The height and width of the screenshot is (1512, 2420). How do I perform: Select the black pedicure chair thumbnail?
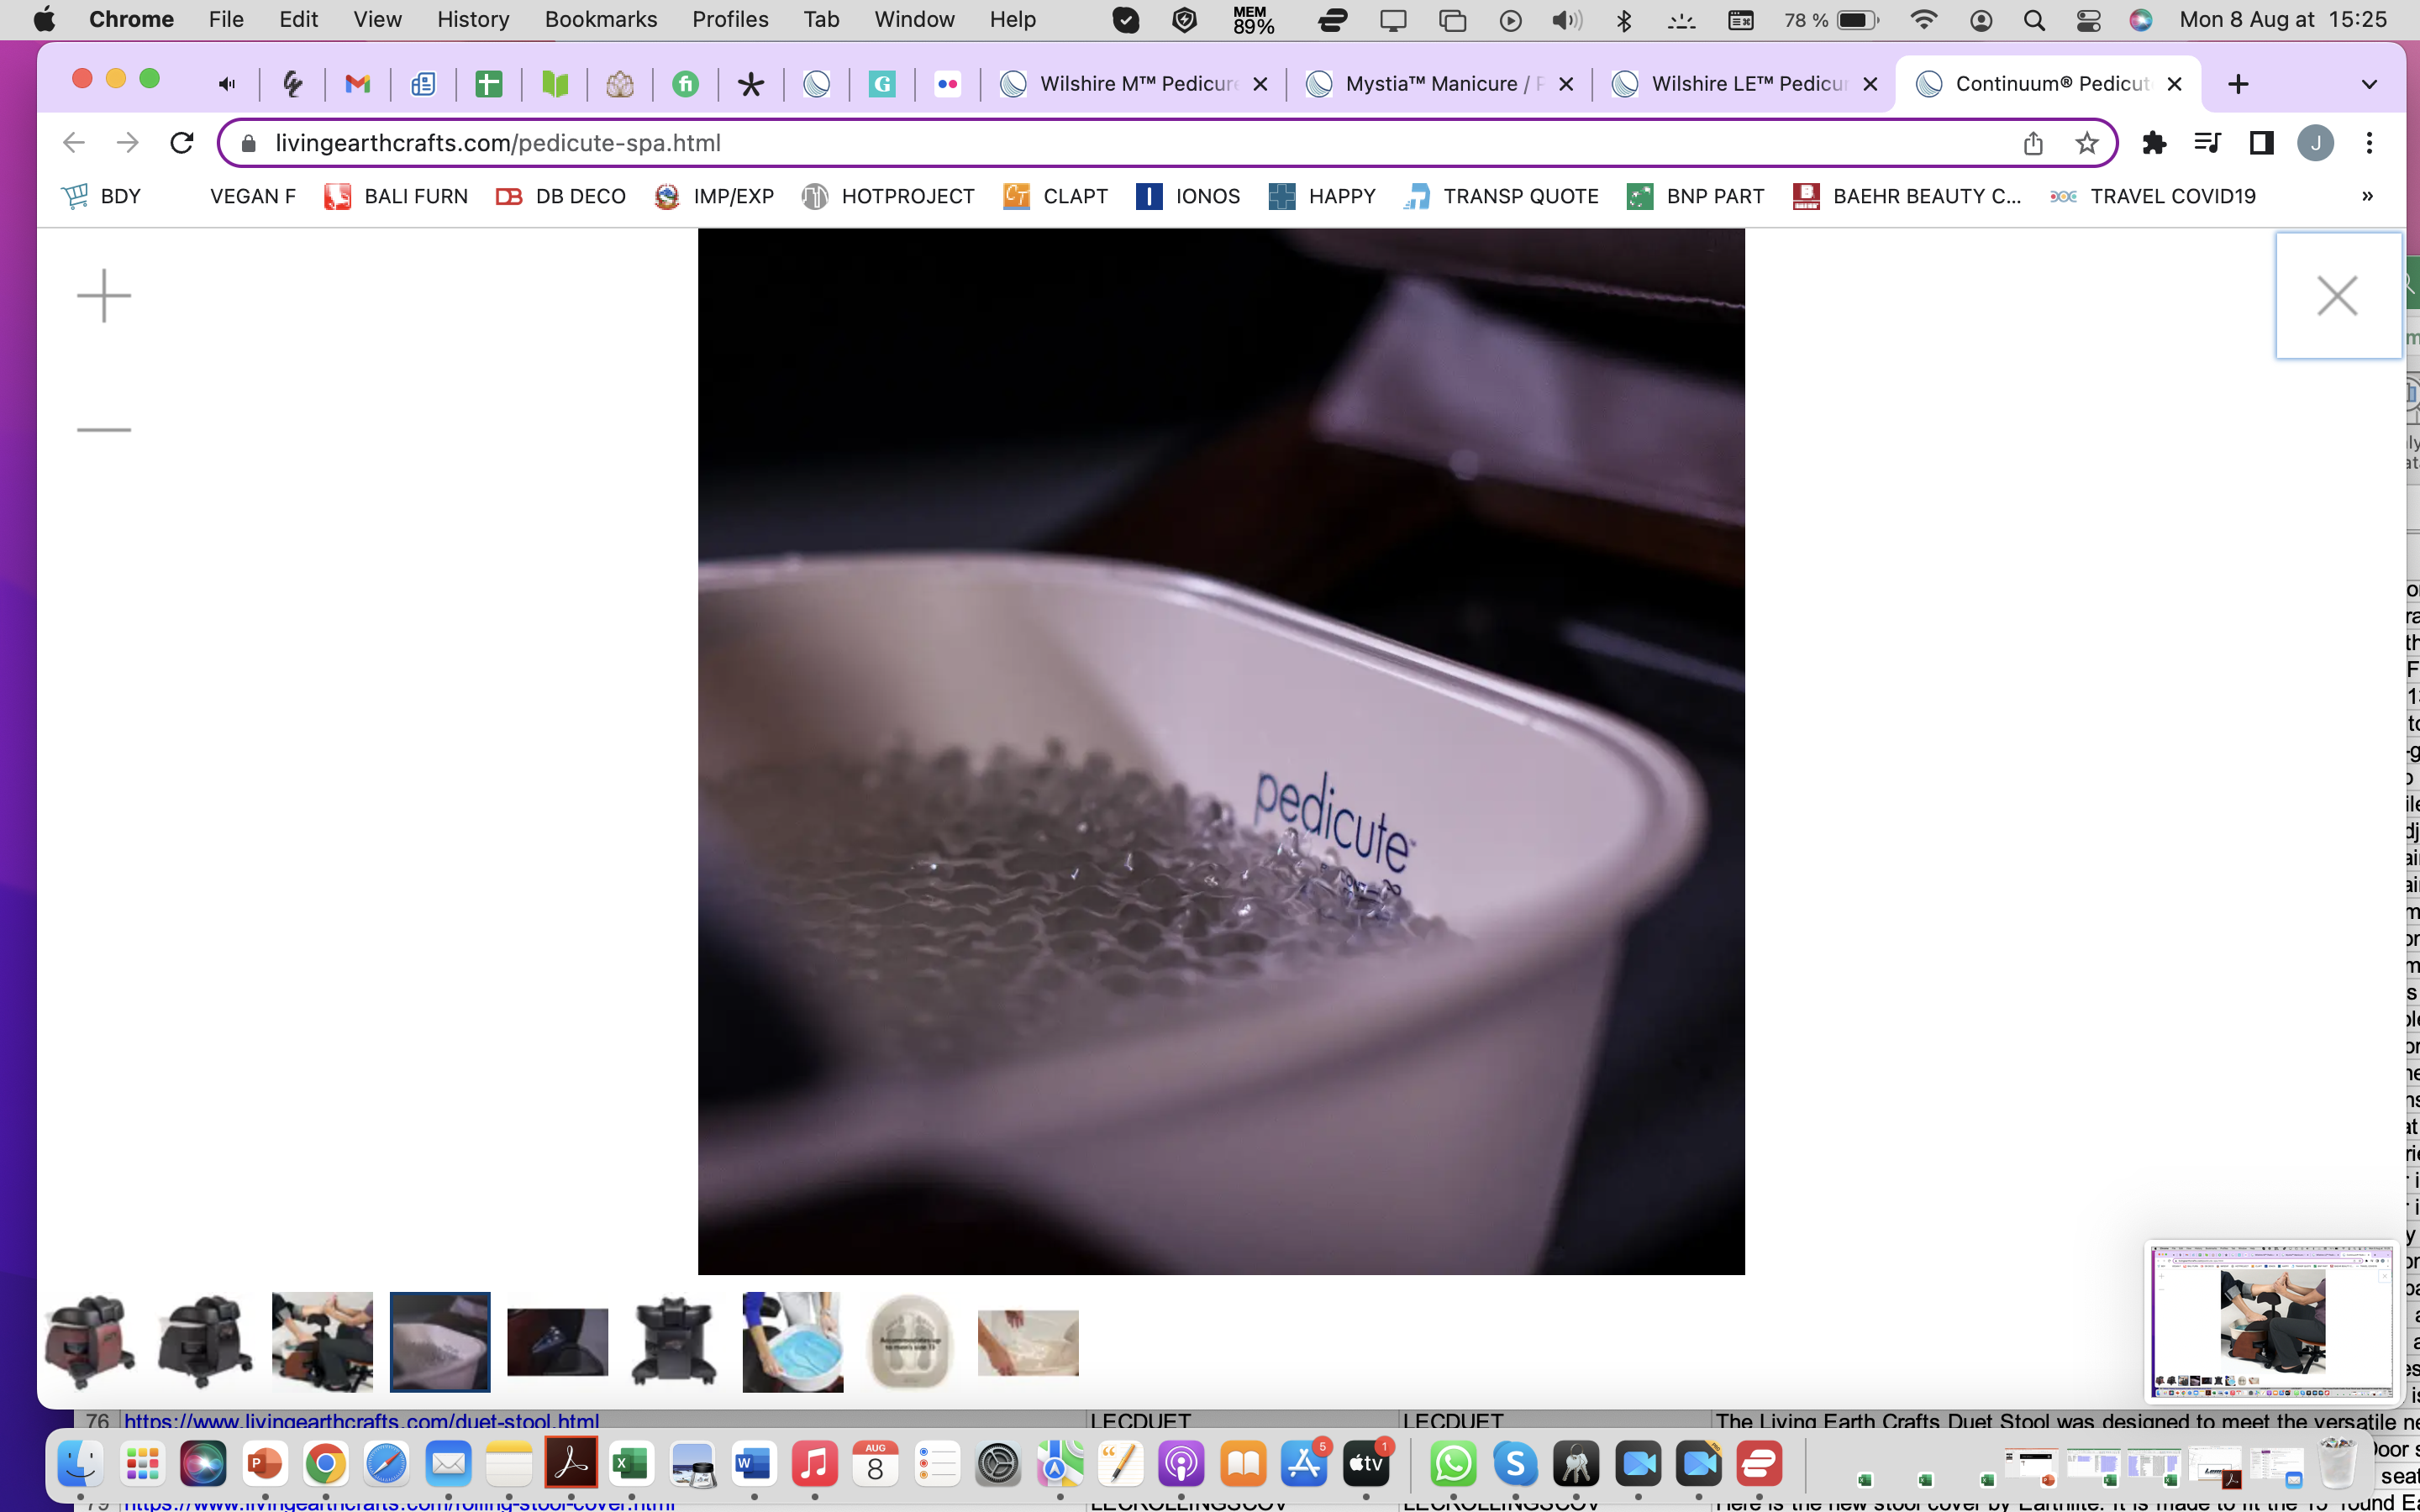coord(205,1342)
